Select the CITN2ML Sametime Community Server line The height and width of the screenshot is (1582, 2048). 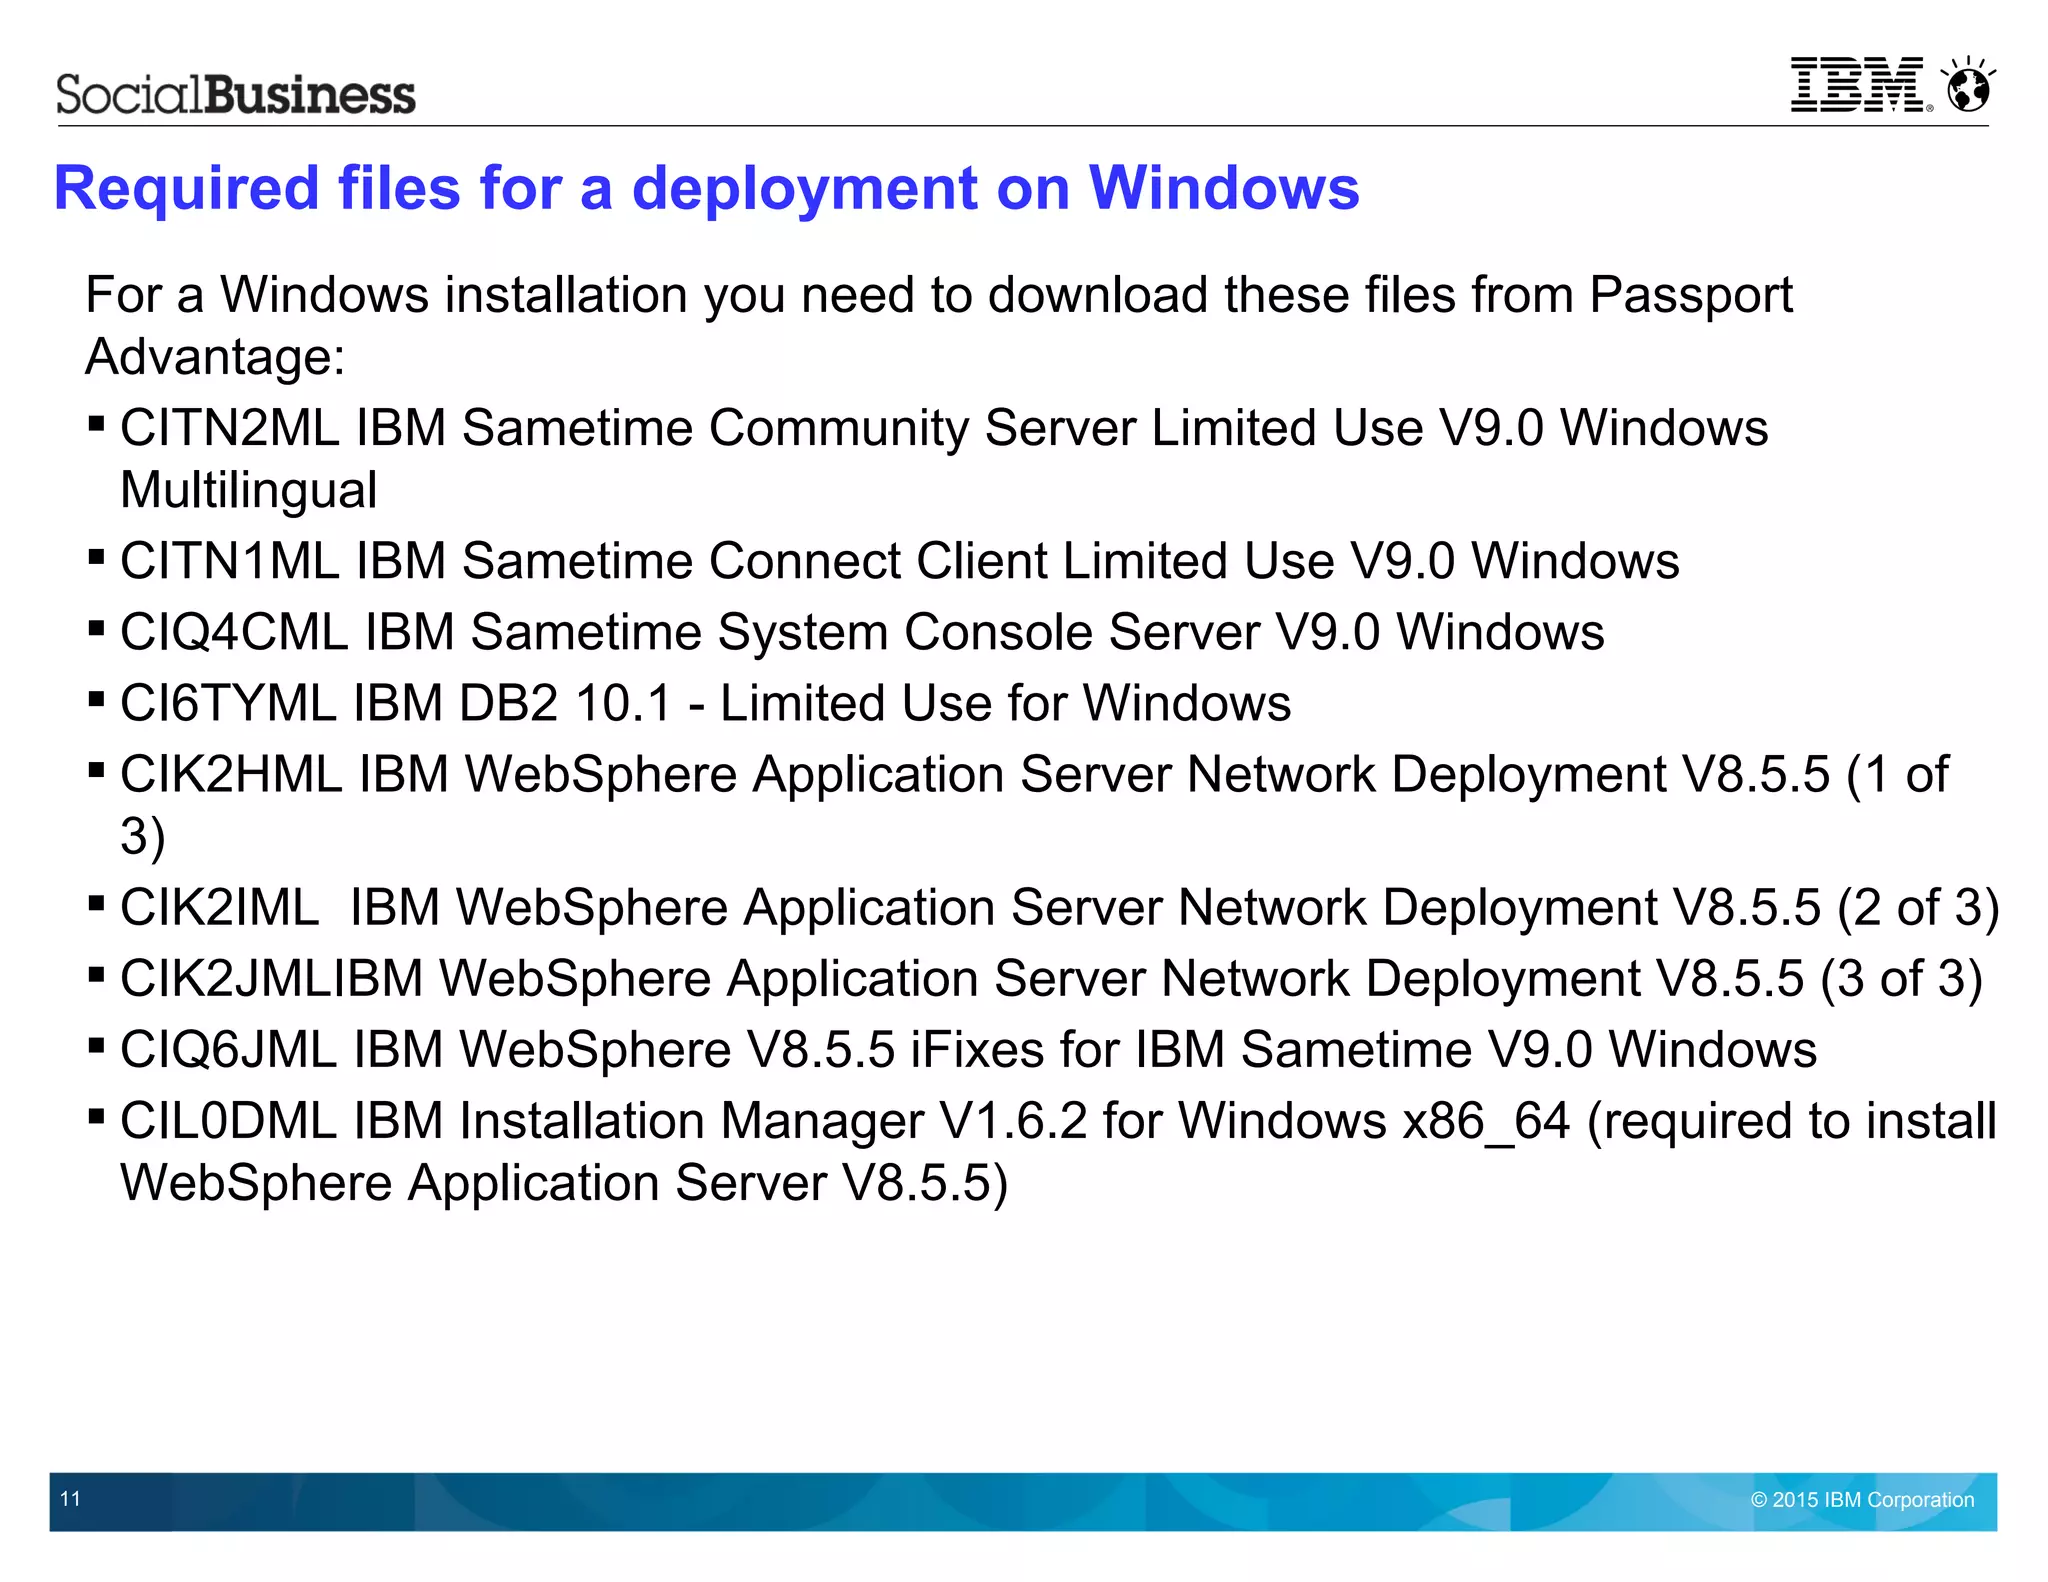(x=944, y=459)
